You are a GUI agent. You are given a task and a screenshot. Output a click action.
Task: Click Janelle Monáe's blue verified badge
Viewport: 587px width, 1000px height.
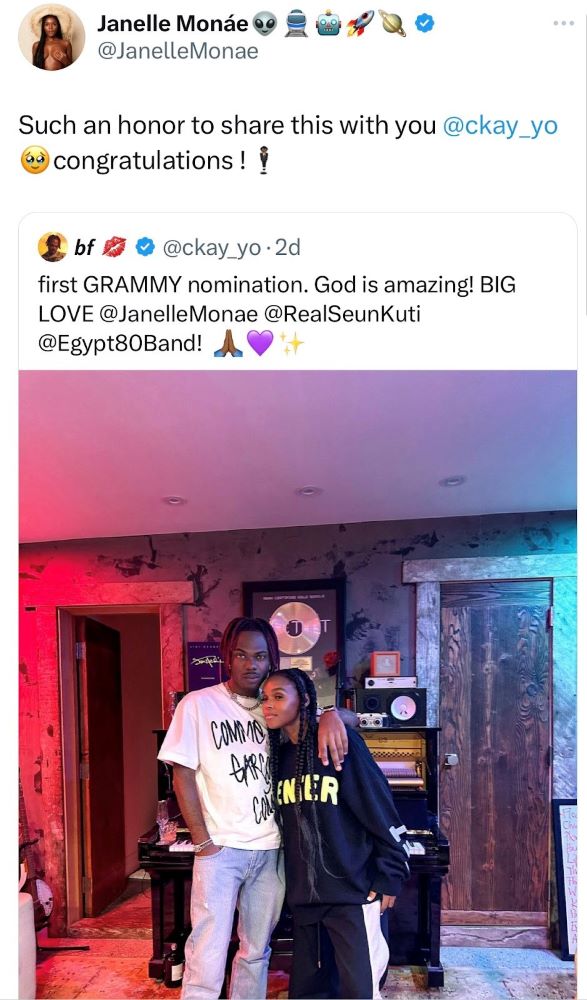tap(425, 24)
